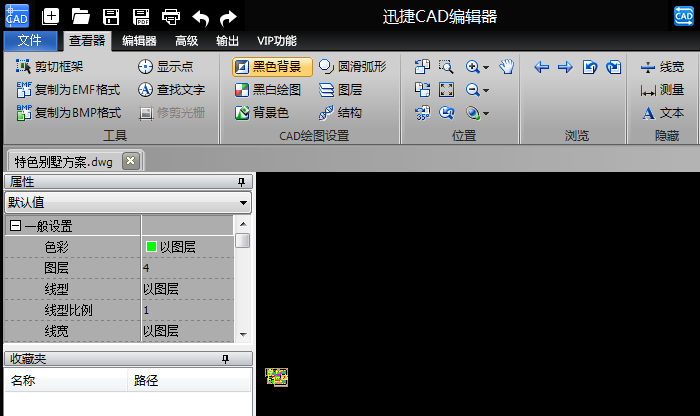Screen dimensions: 700x416
Task: Click the zoom in icon
Action: pyautogui.click(x=473, y=67)
